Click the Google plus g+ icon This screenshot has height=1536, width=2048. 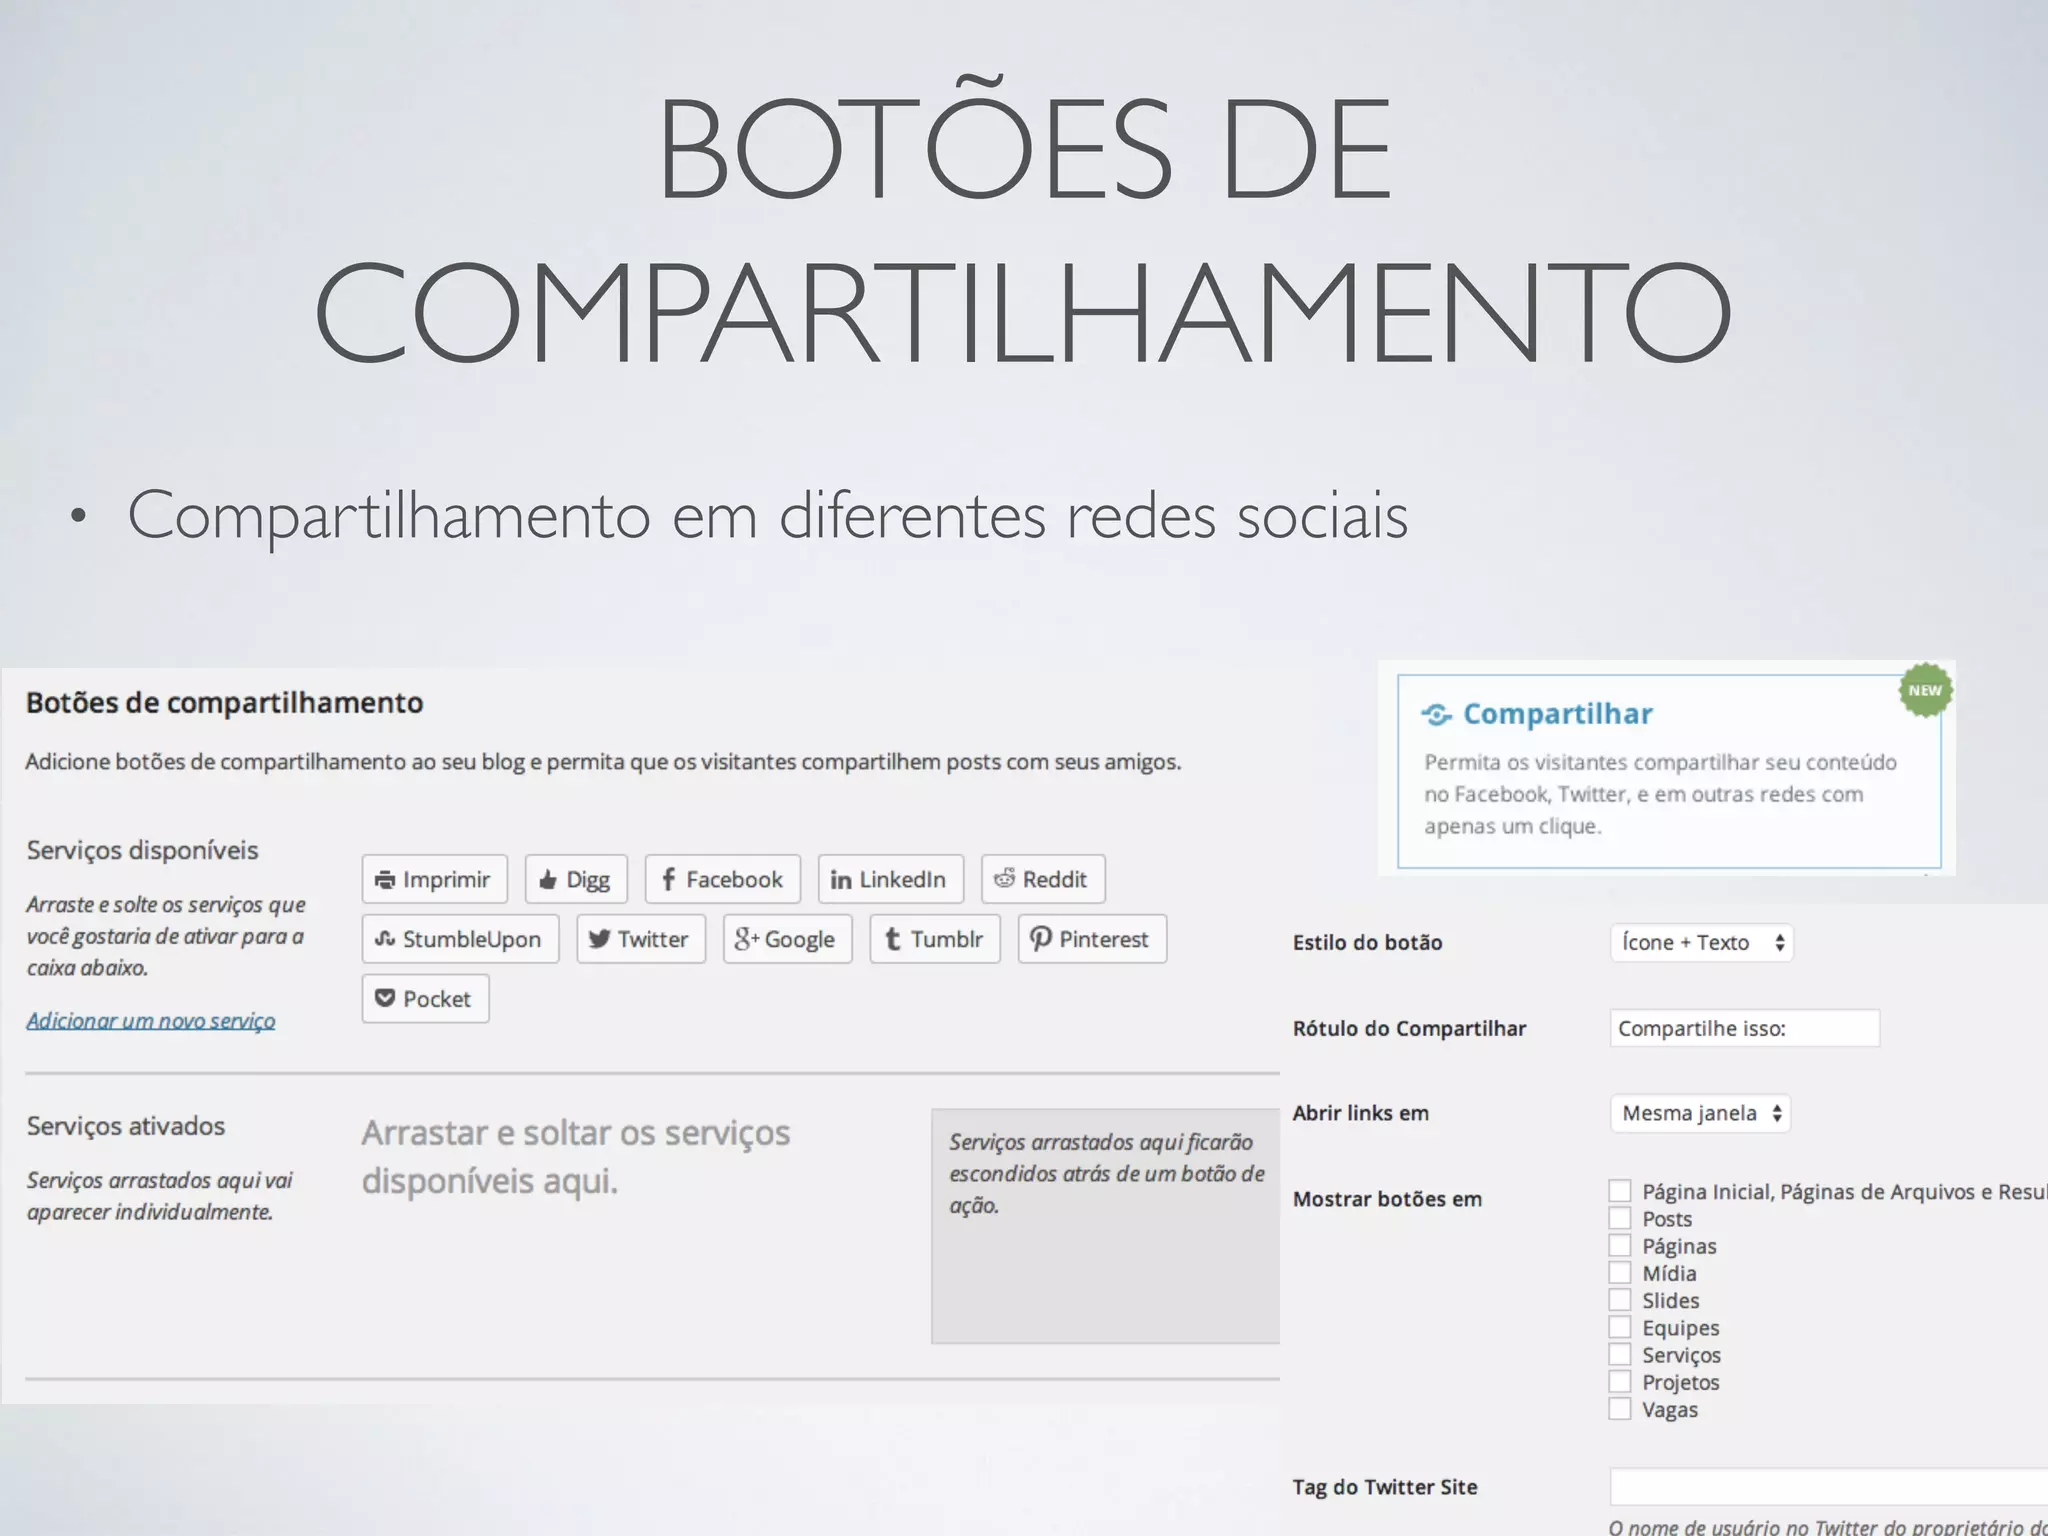[x=747, y=938]
